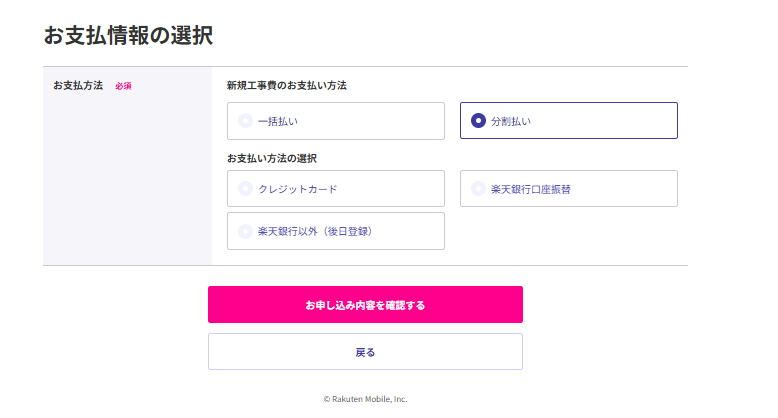The height and width of the screenshot is (418, 778).
Task: Click the Rakuten Mobile, Inc. copyright footer
Action: pos(365,398)
